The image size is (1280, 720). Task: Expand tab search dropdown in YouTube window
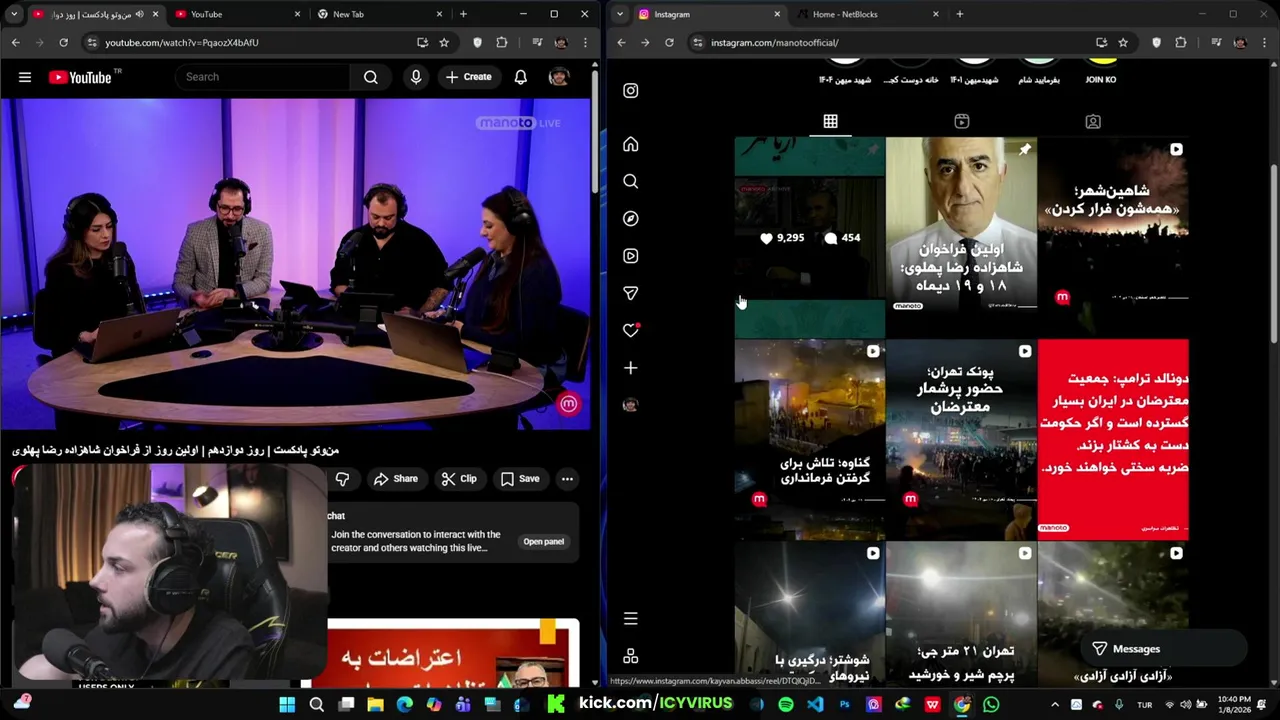coord(14,14)
